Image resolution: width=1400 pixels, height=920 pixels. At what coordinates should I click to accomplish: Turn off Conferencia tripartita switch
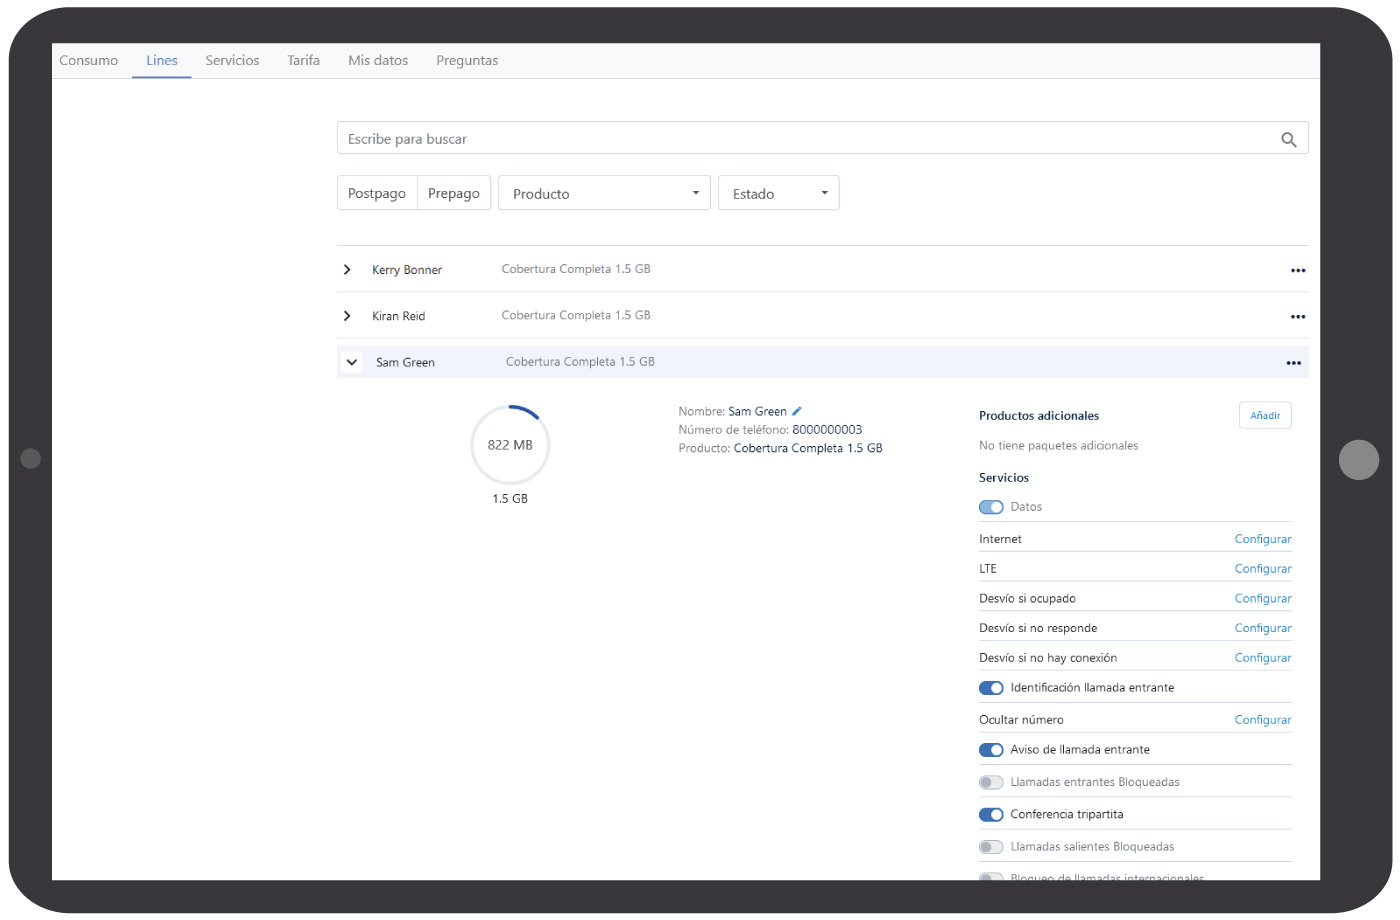[x=991, y=815]
